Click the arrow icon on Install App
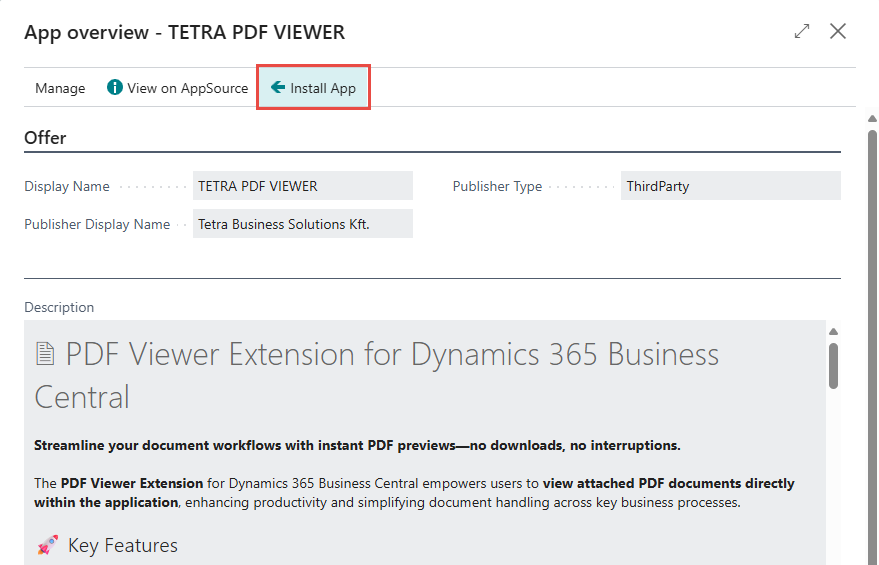This screenshot has height=565, width=879. (x=277, y=87)
